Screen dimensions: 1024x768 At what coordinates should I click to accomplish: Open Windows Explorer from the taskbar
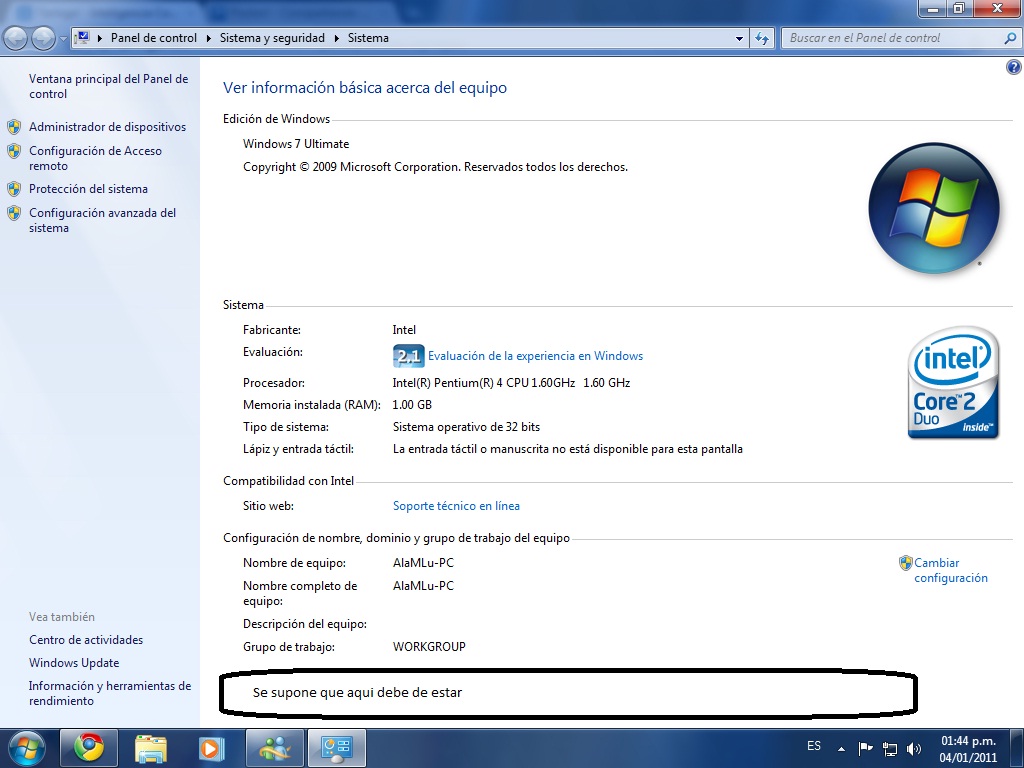[151, 748]
